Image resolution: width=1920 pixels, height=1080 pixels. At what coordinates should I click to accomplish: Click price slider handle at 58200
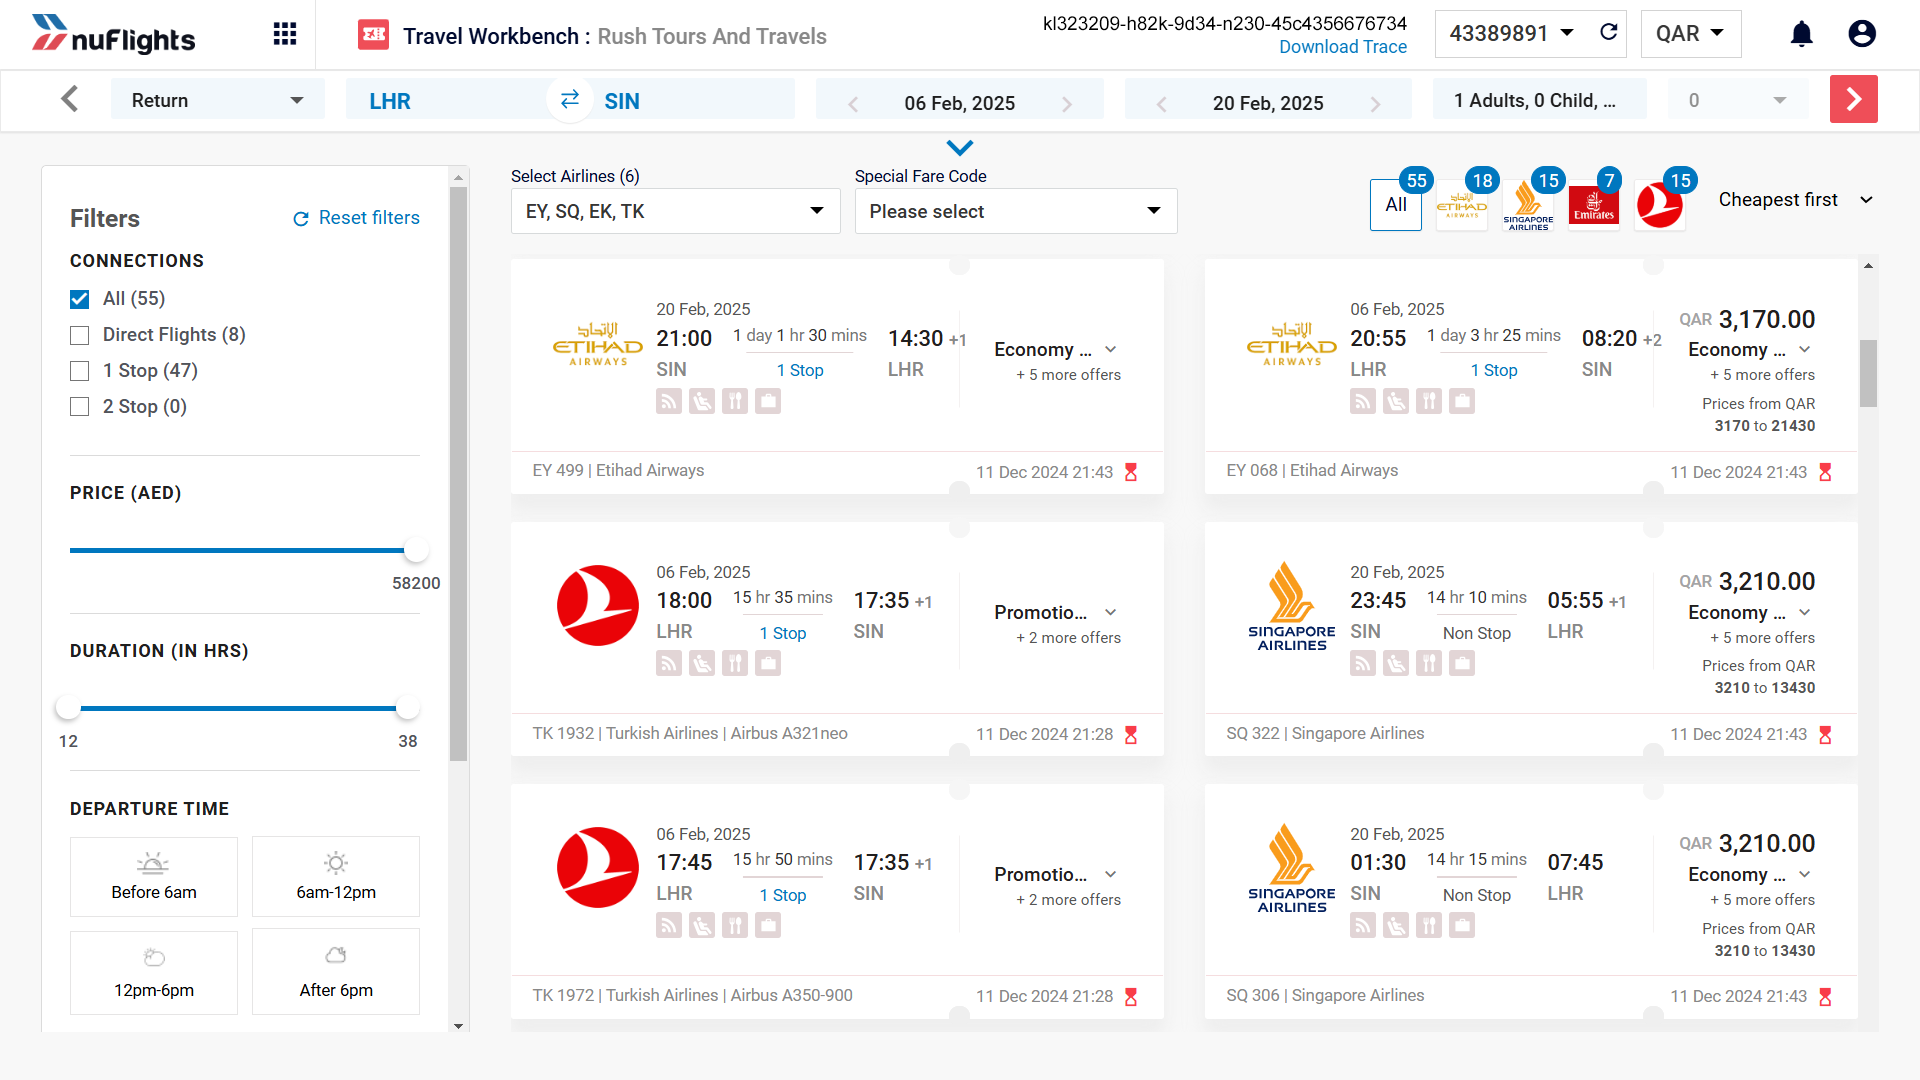(416, 550)
